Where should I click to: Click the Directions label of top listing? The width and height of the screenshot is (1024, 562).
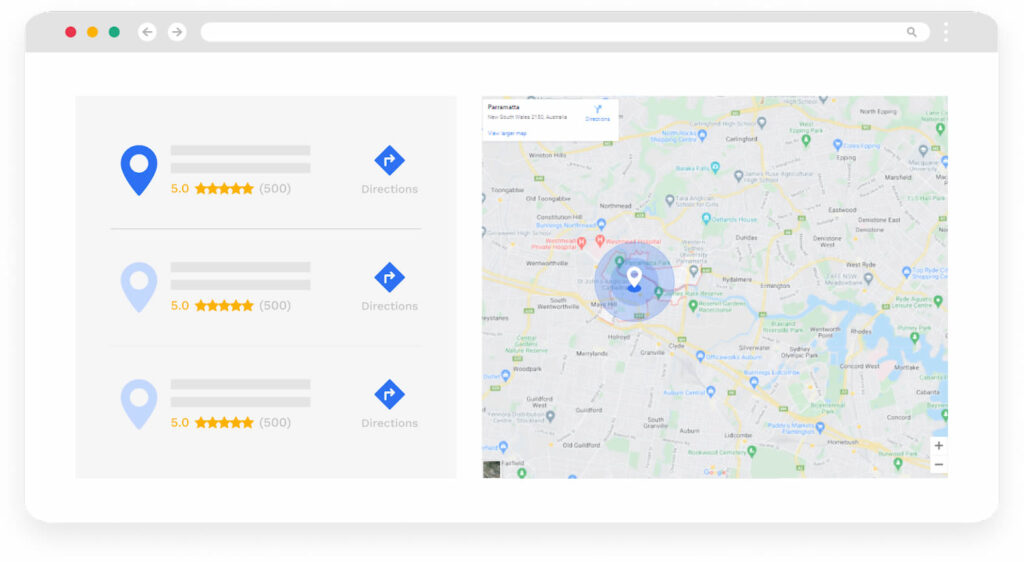(390, 189)
